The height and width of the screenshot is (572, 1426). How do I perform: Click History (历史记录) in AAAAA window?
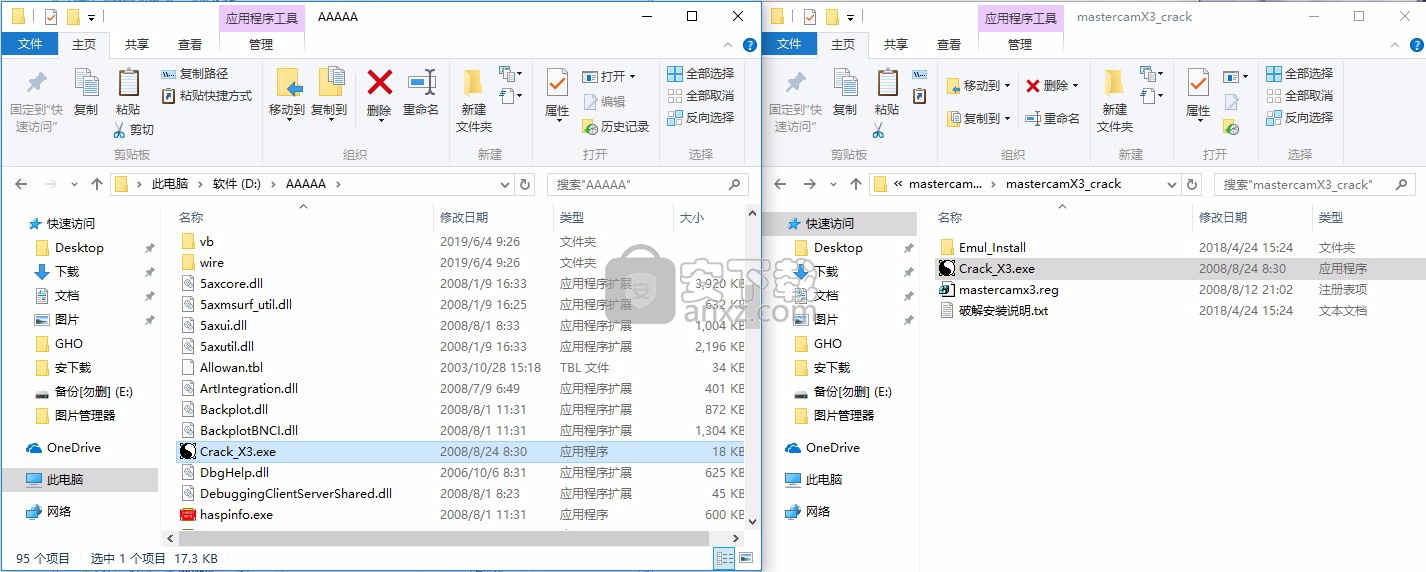coord(616,126)
